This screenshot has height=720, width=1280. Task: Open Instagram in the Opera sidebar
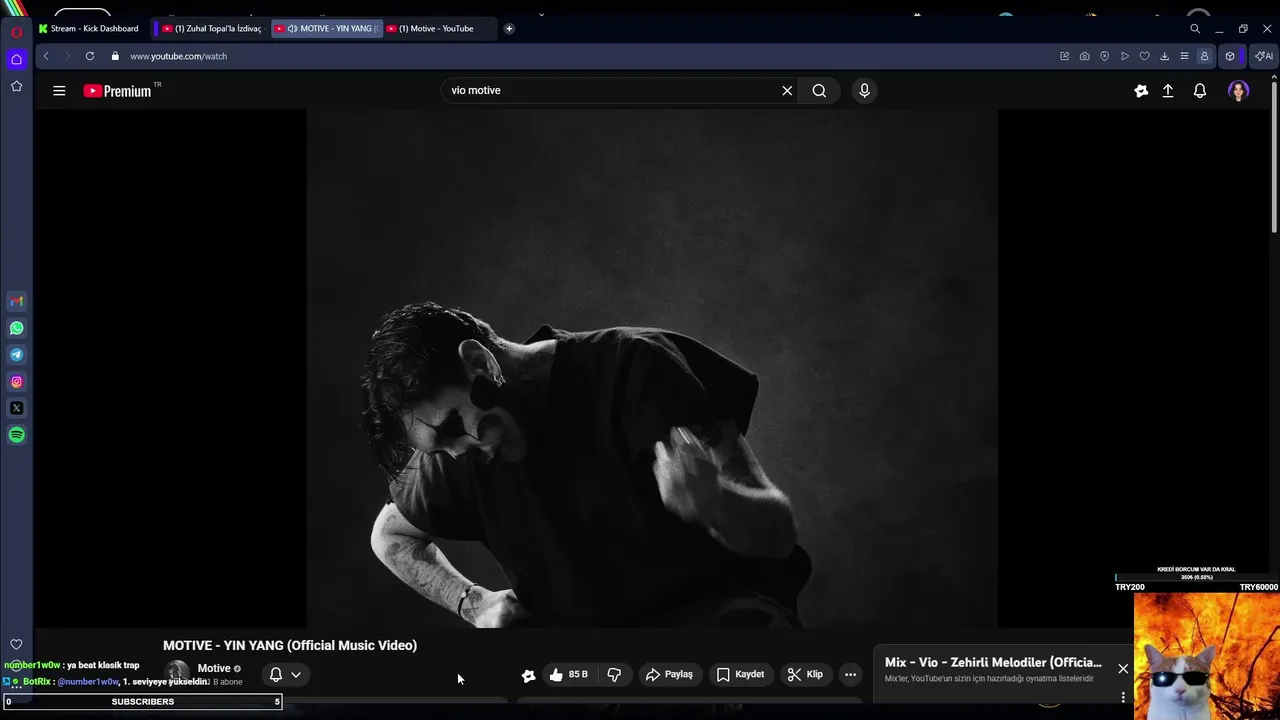[x=16, y=381]
